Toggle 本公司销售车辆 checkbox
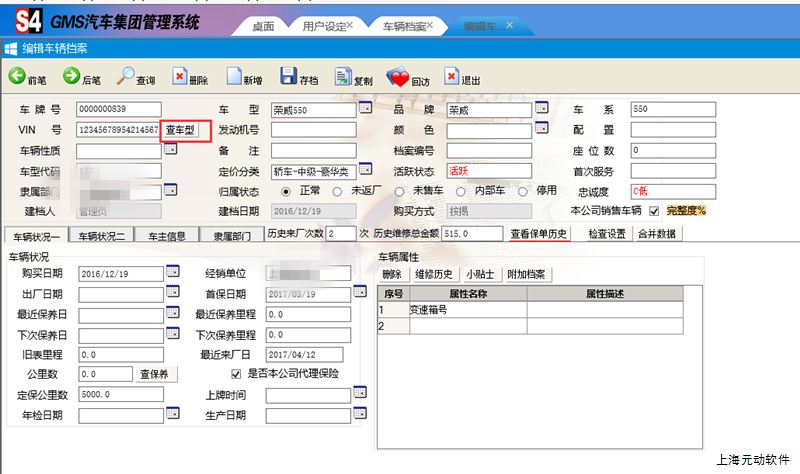Screen dimensions: 800x474 click(654, 211)
